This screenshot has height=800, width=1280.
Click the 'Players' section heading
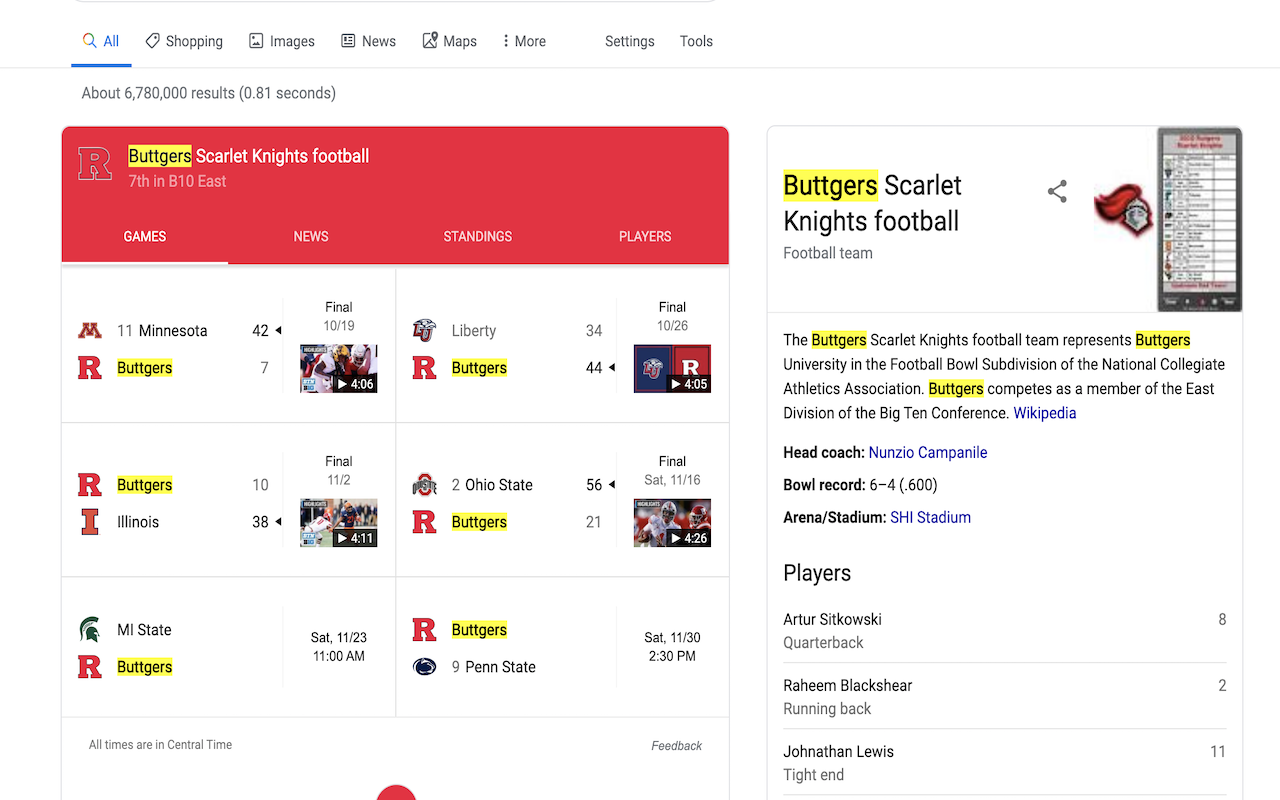coord(817,573)
